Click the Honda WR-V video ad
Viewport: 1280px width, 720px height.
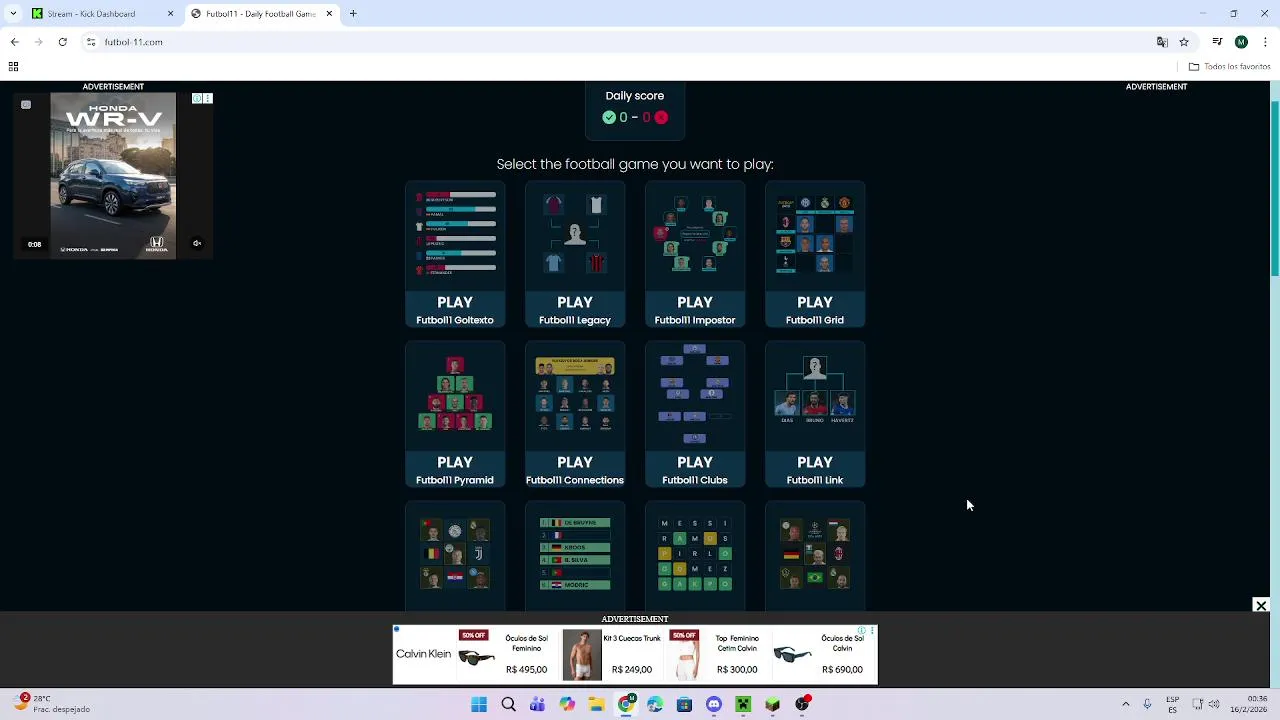tap(113, 176)
